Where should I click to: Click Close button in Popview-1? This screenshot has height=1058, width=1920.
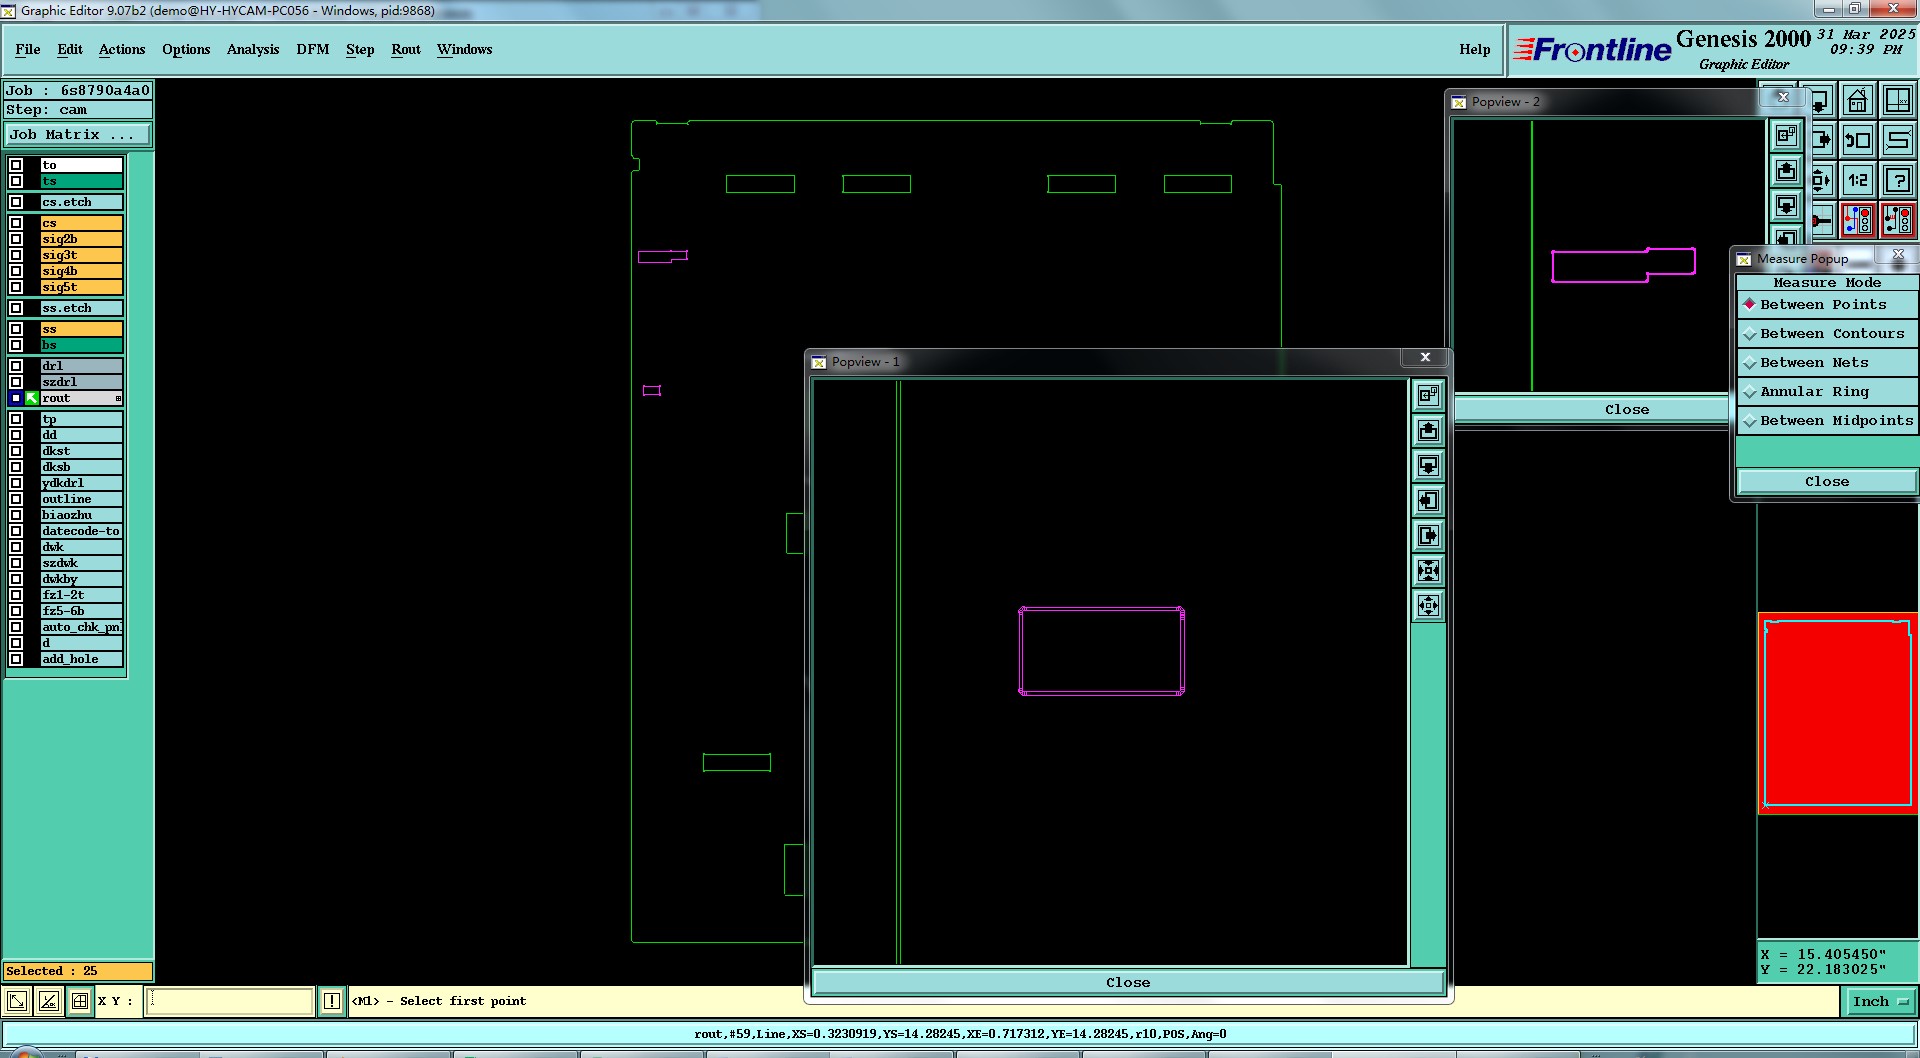pos(1128,982)
